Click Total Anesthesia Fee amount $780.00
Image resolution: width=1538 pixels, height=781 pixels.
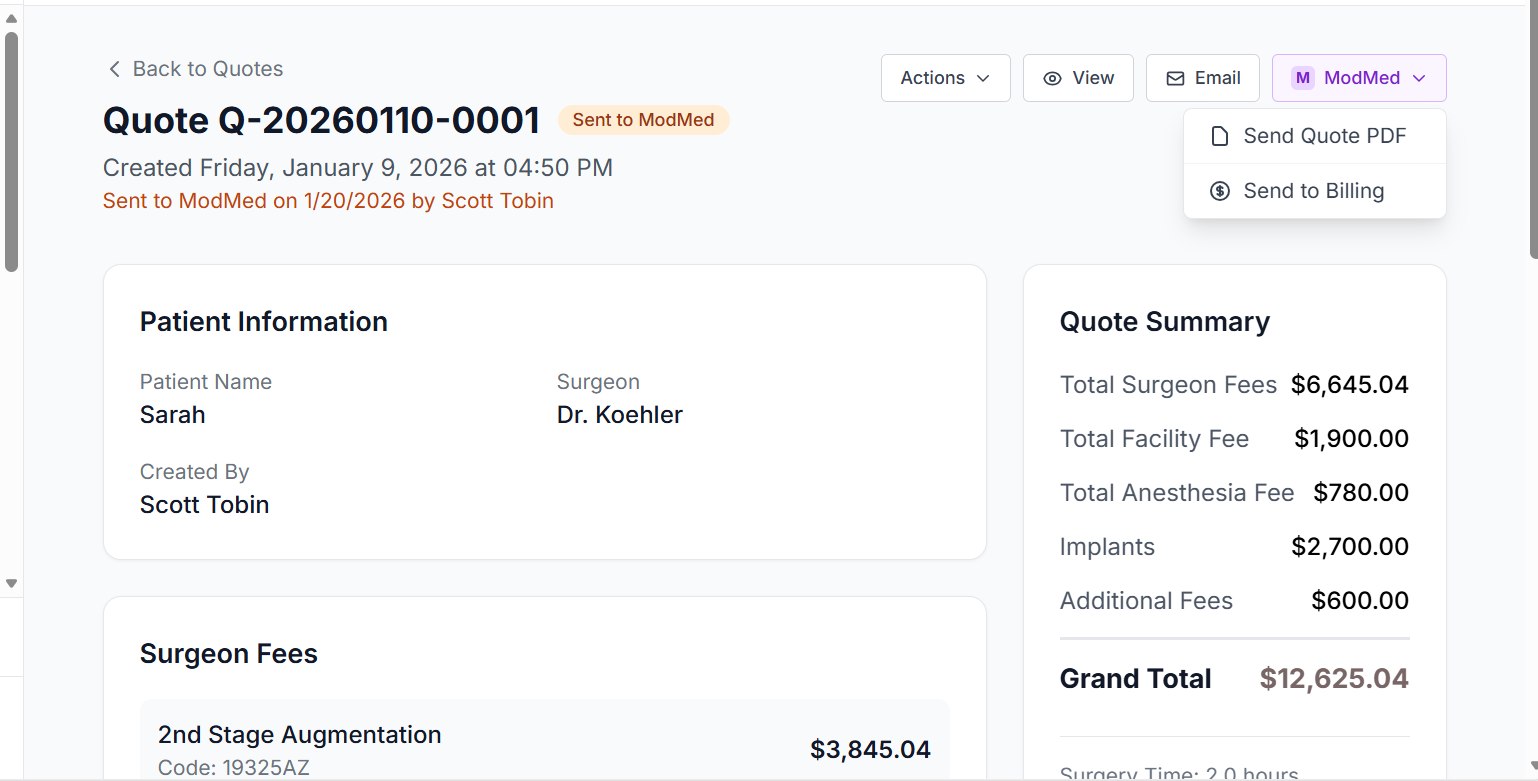pos(1361,493)
